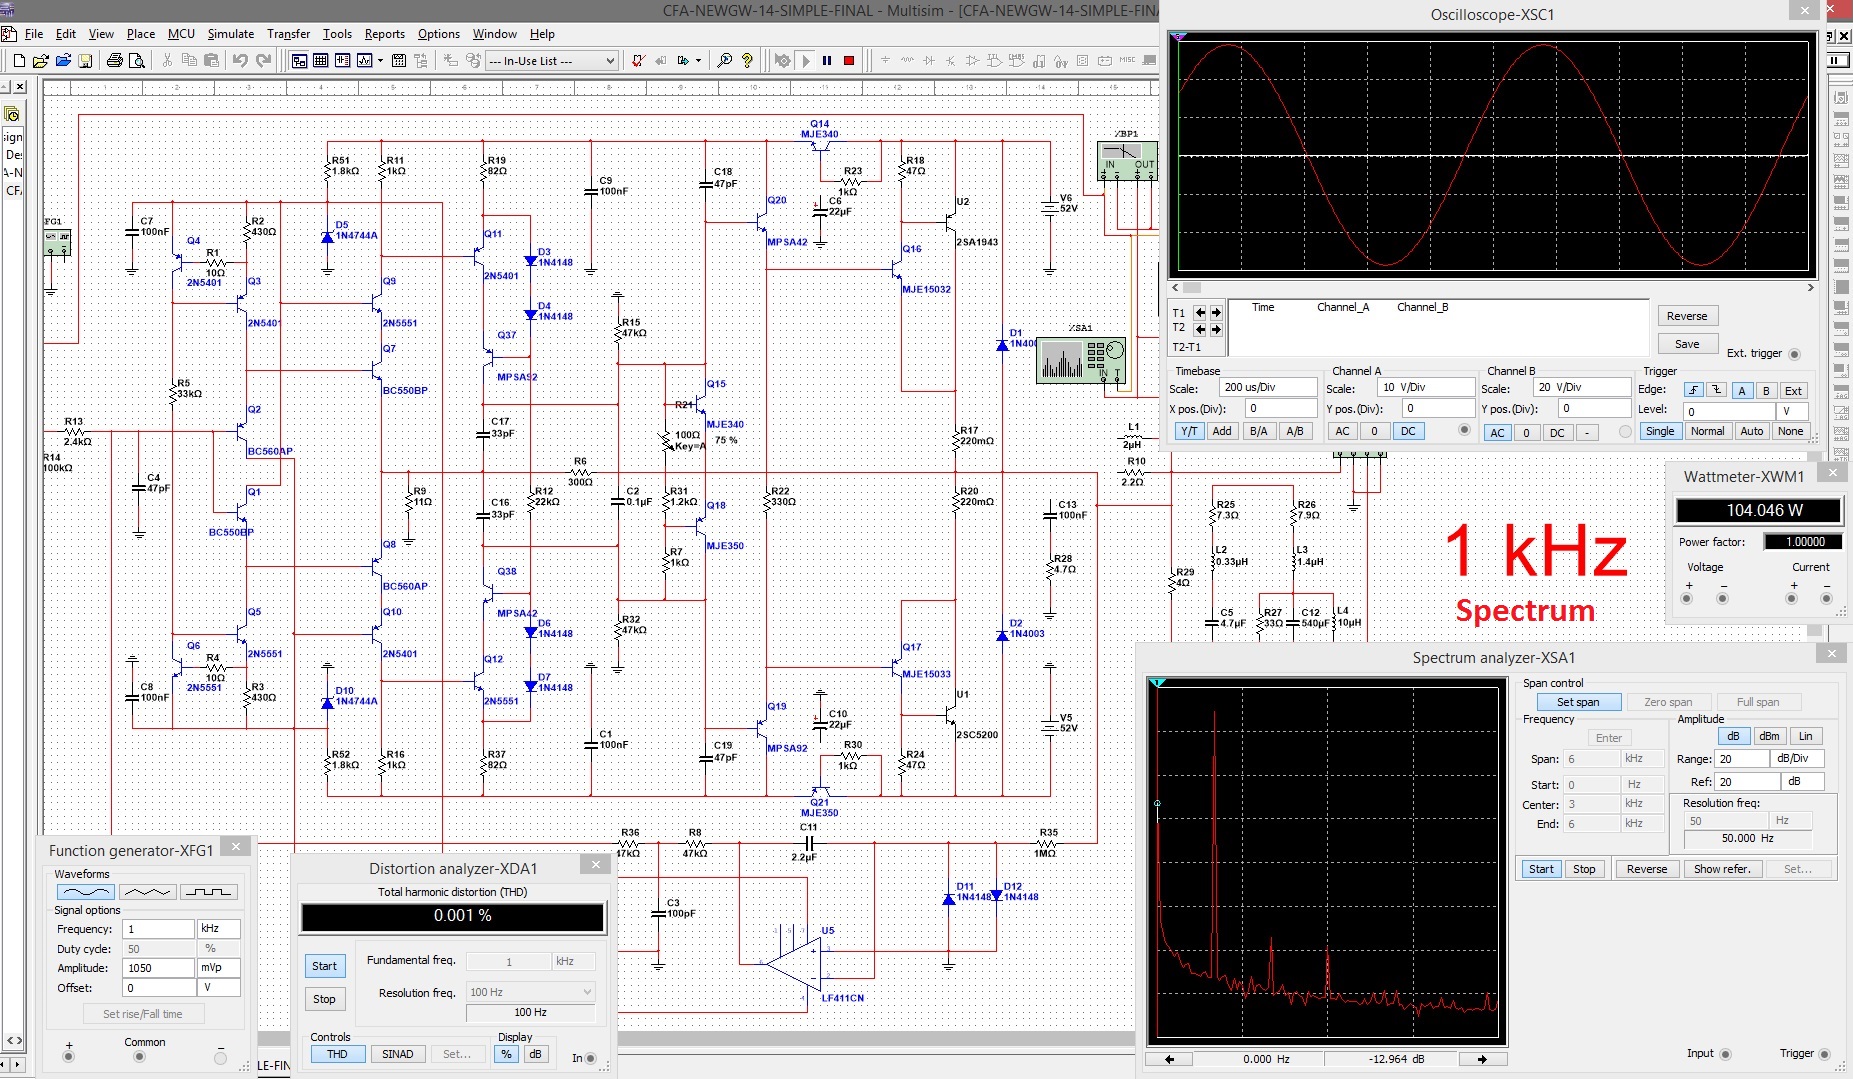The height and width of the screenshot is (1079, 1853).
Task: Select Normal trigger mode in oscilloscope
Action: 1708,431
